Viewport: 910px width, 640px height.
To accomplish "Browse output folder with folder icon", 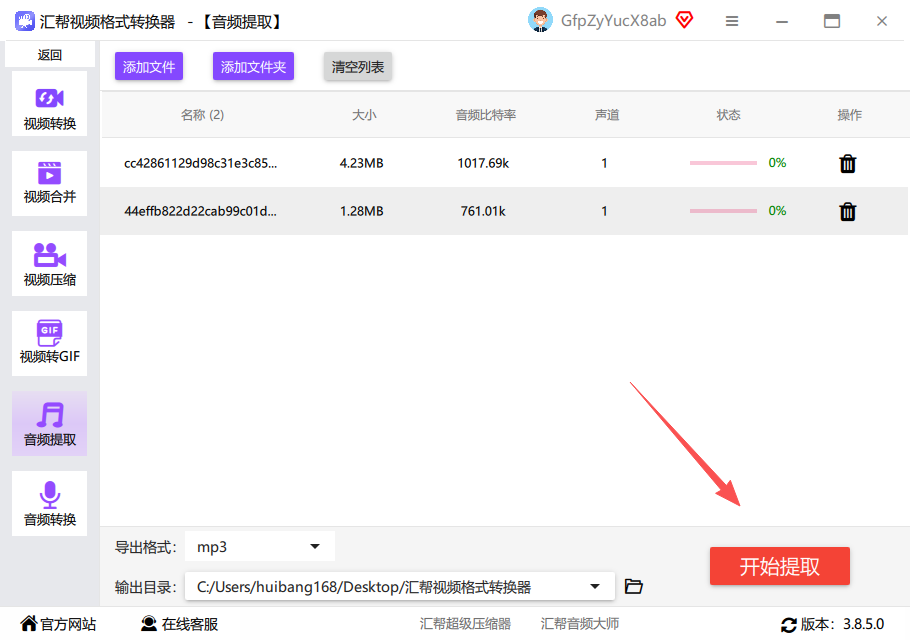I will click(x=633, y=586).
